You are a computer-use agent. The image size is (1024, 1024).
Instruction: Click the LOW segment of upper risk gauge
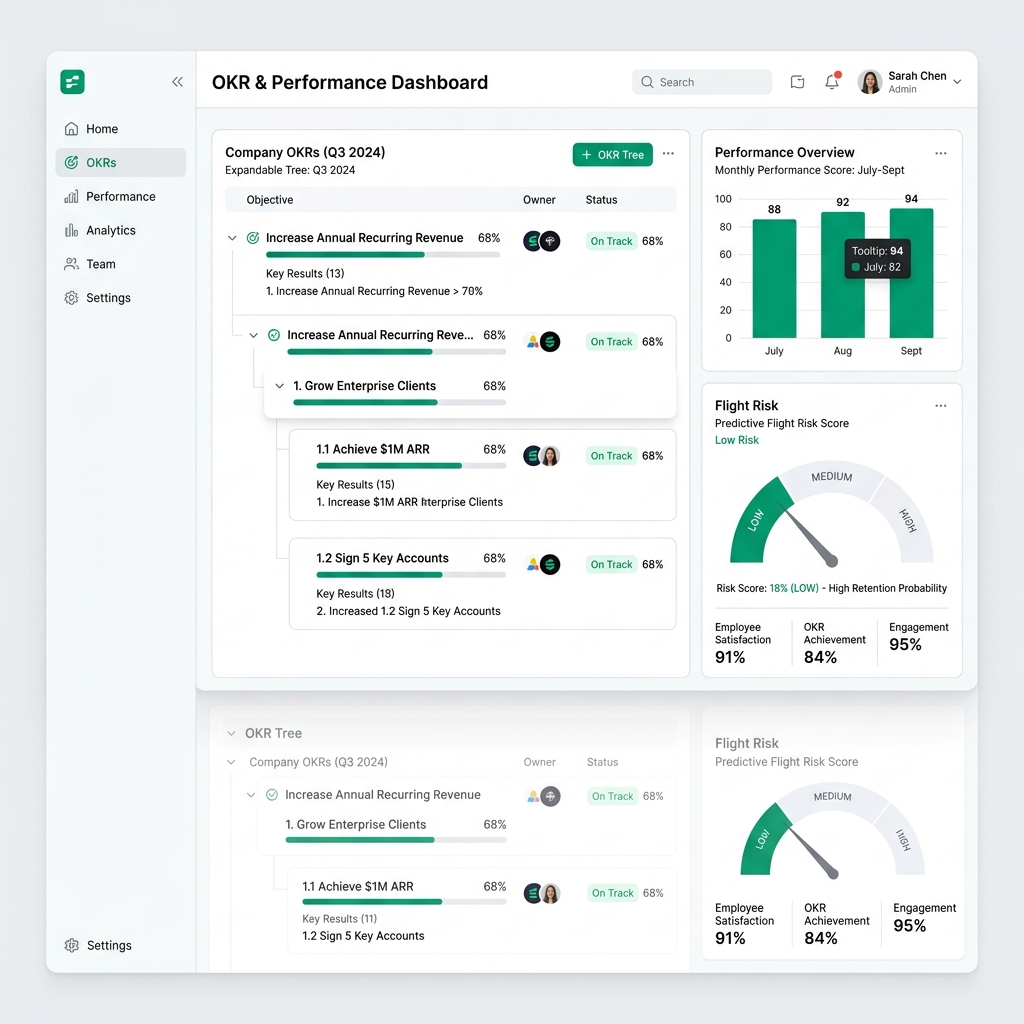pos(758,520)
